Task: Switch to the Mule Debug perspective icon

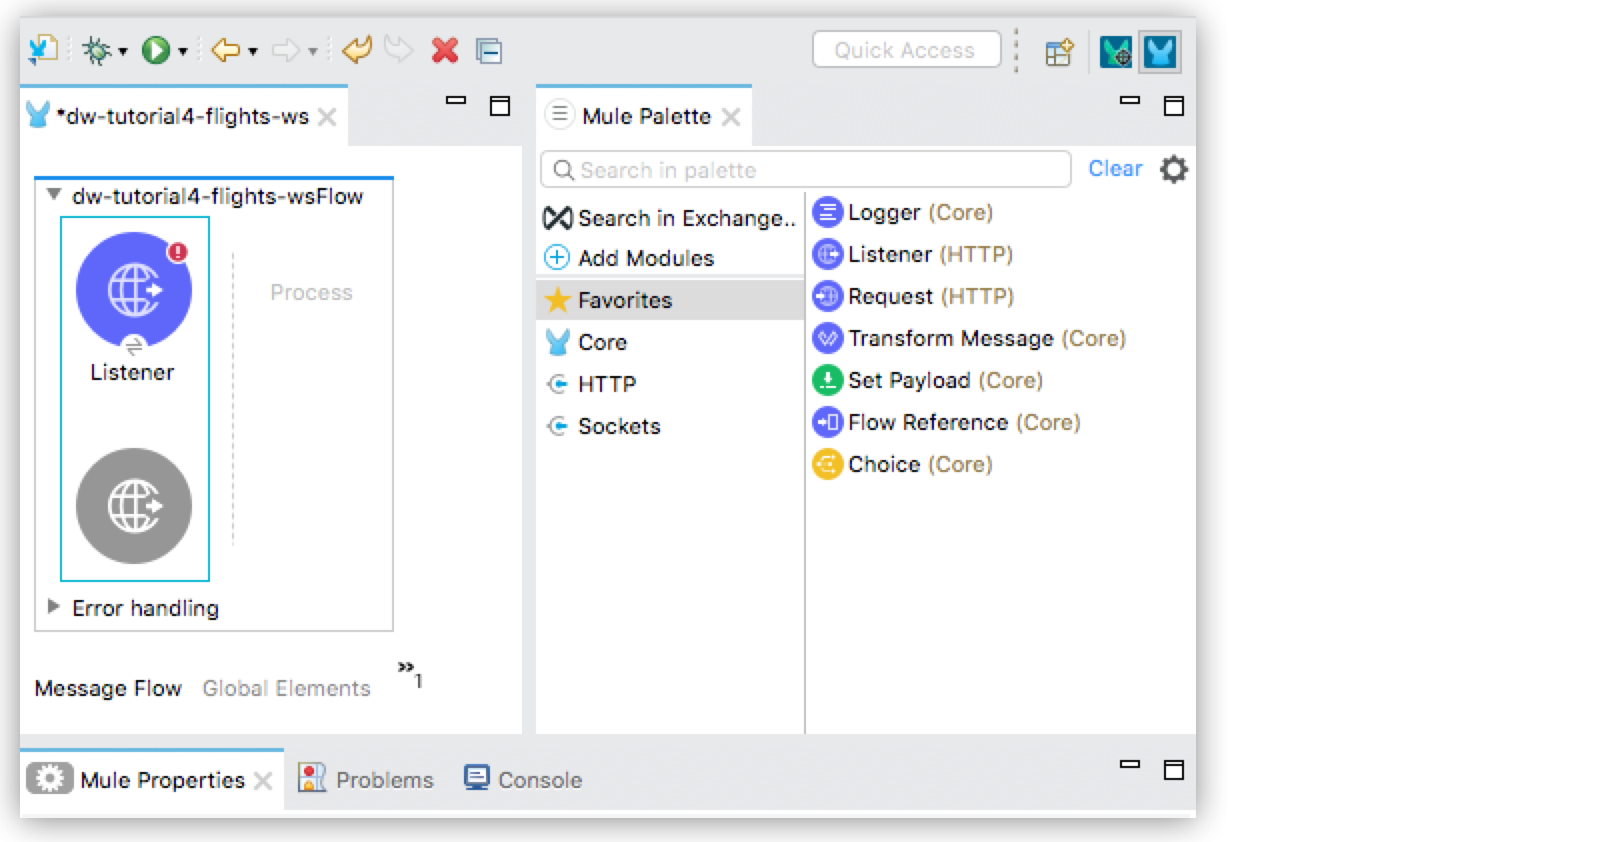Action: click(x=1115, y=52)
